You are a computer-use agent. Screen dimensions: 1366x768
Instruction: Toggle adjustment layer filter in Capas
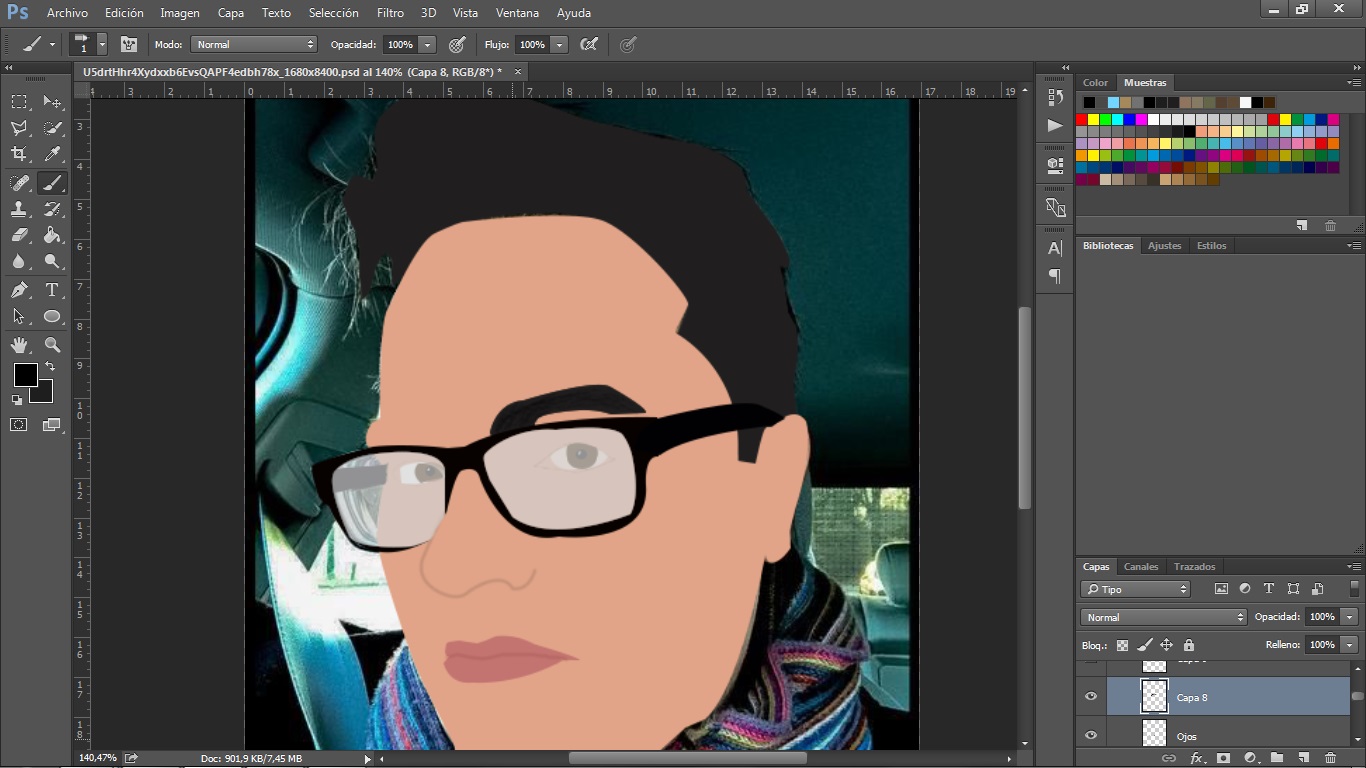tap(1245, 589)
